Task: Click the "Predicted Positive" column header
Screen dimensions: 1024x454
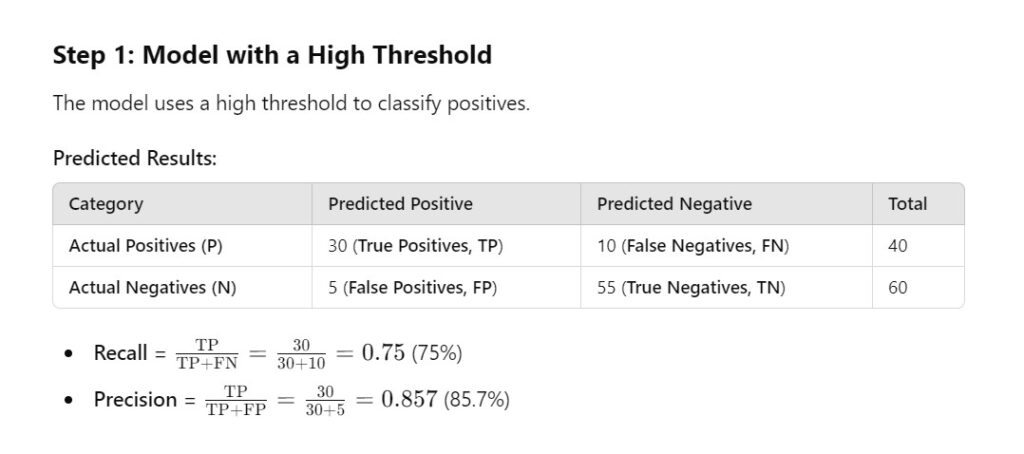Action: [400, 204]
